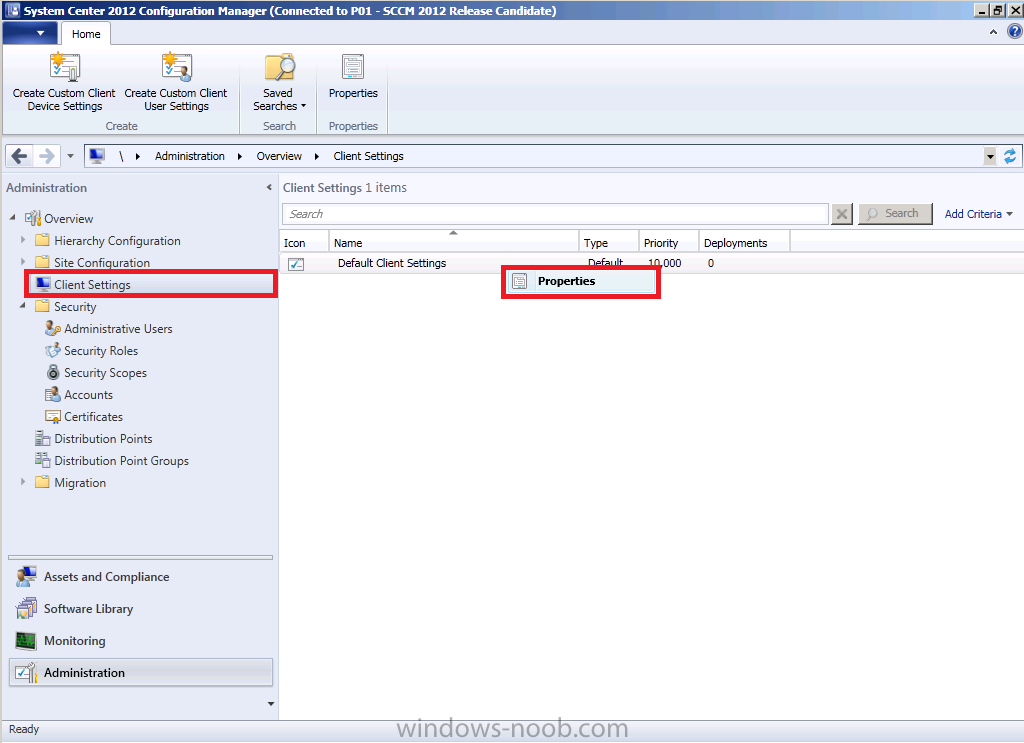
Task: Choose Properties from the context menu
Action: pyautogui.click(x=581, y=281)
